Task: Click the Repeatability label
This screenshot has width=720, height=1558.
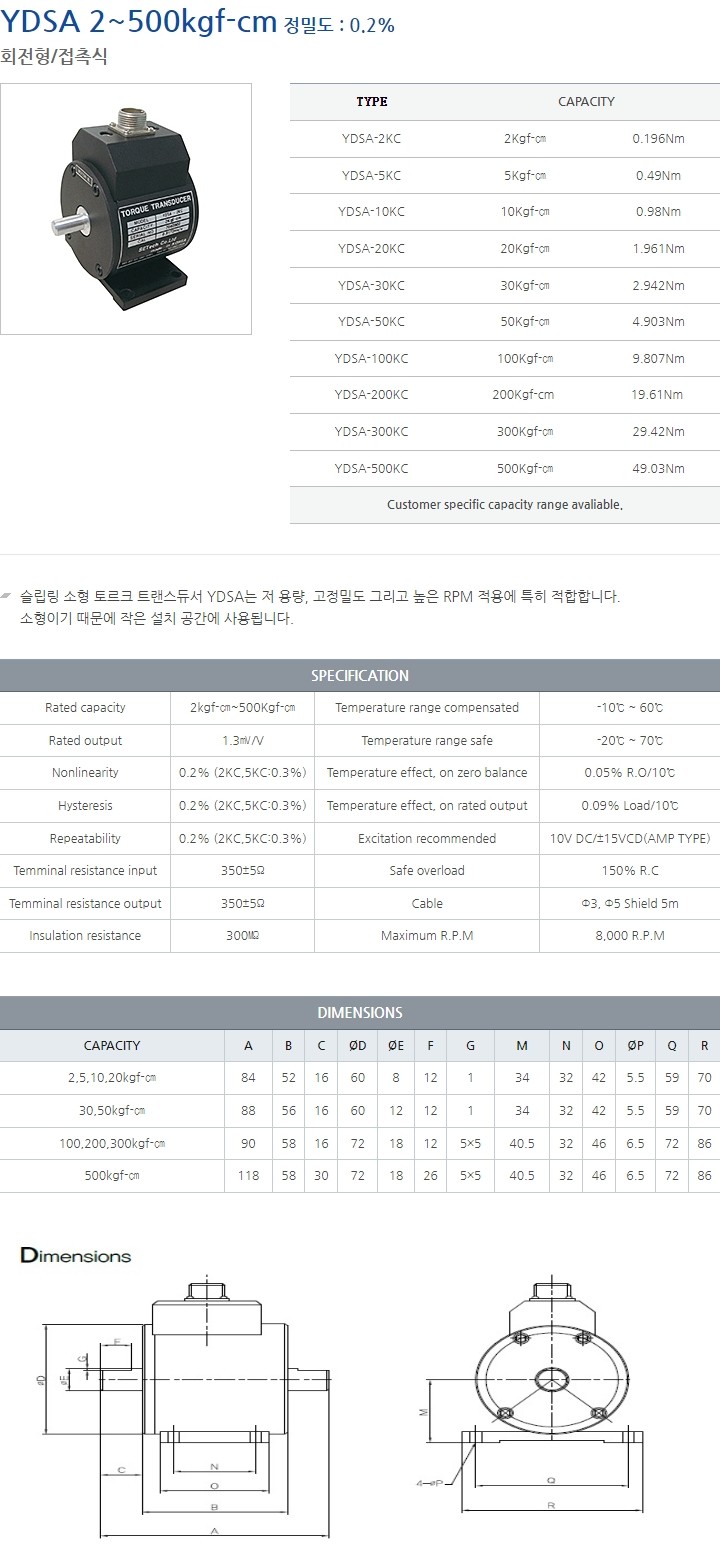Action: (85, 839)
